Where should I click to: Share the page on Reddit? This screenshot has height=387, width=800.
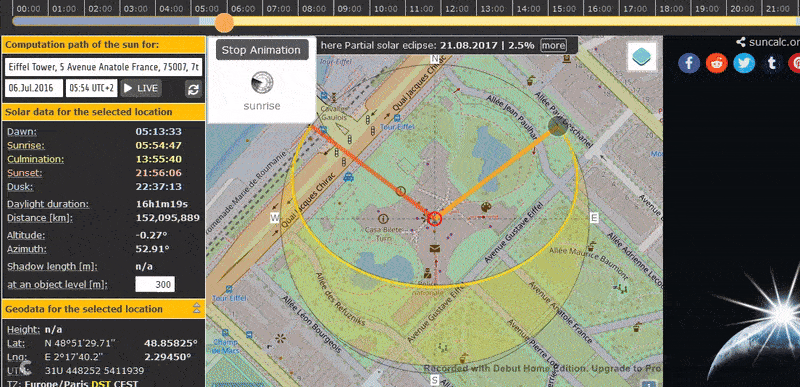point(716,63)
